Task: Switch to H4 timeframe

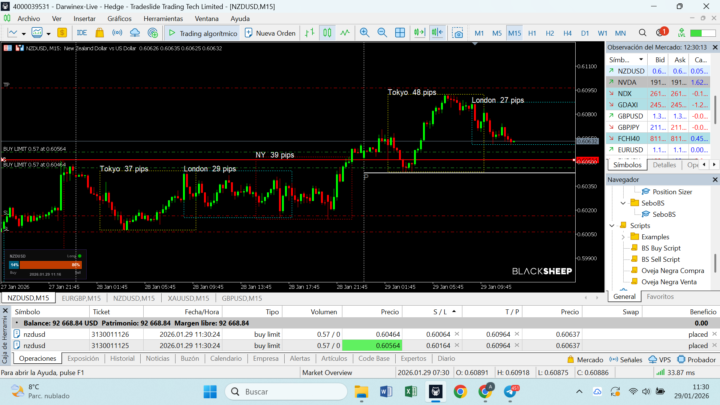Action: [x=567, y=33]
